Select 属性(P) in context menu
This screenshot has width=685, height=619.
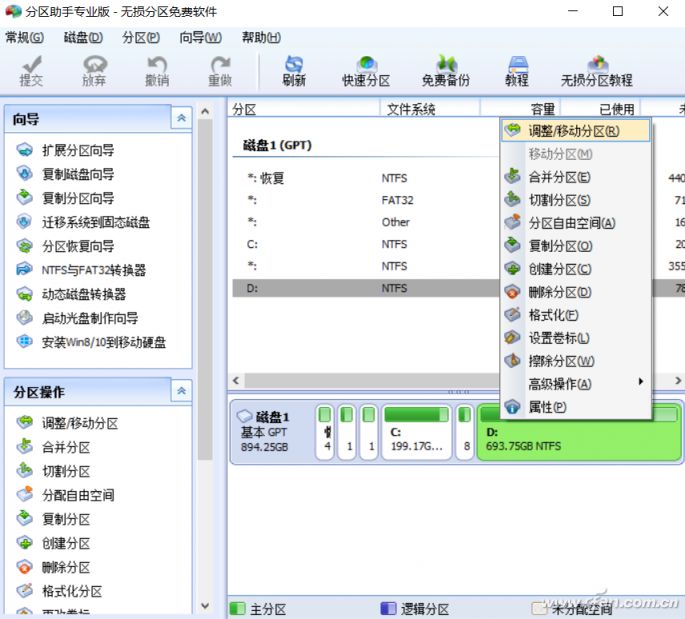575,407
